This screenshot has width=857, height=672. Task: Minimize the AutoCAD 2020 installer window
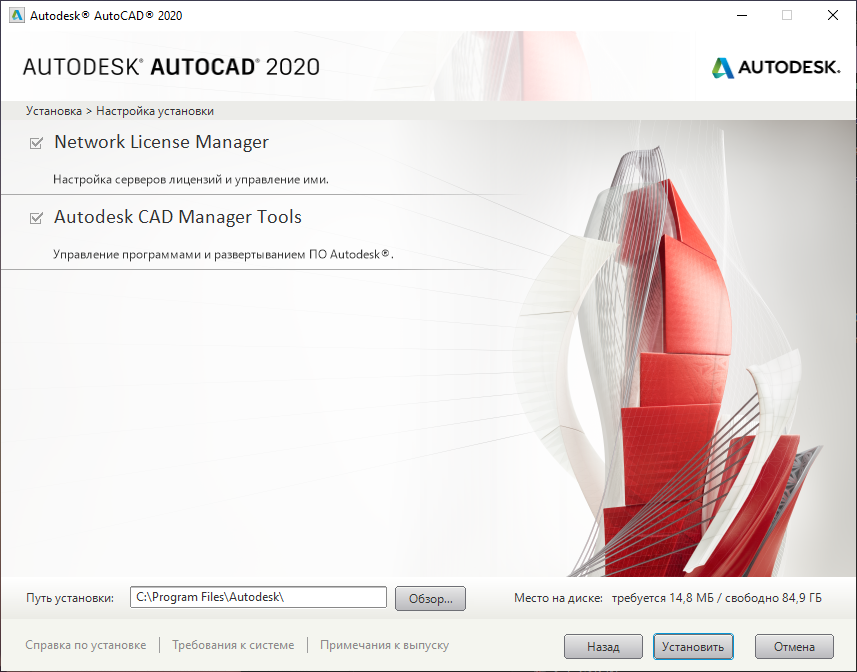click(x=742, y=15)
